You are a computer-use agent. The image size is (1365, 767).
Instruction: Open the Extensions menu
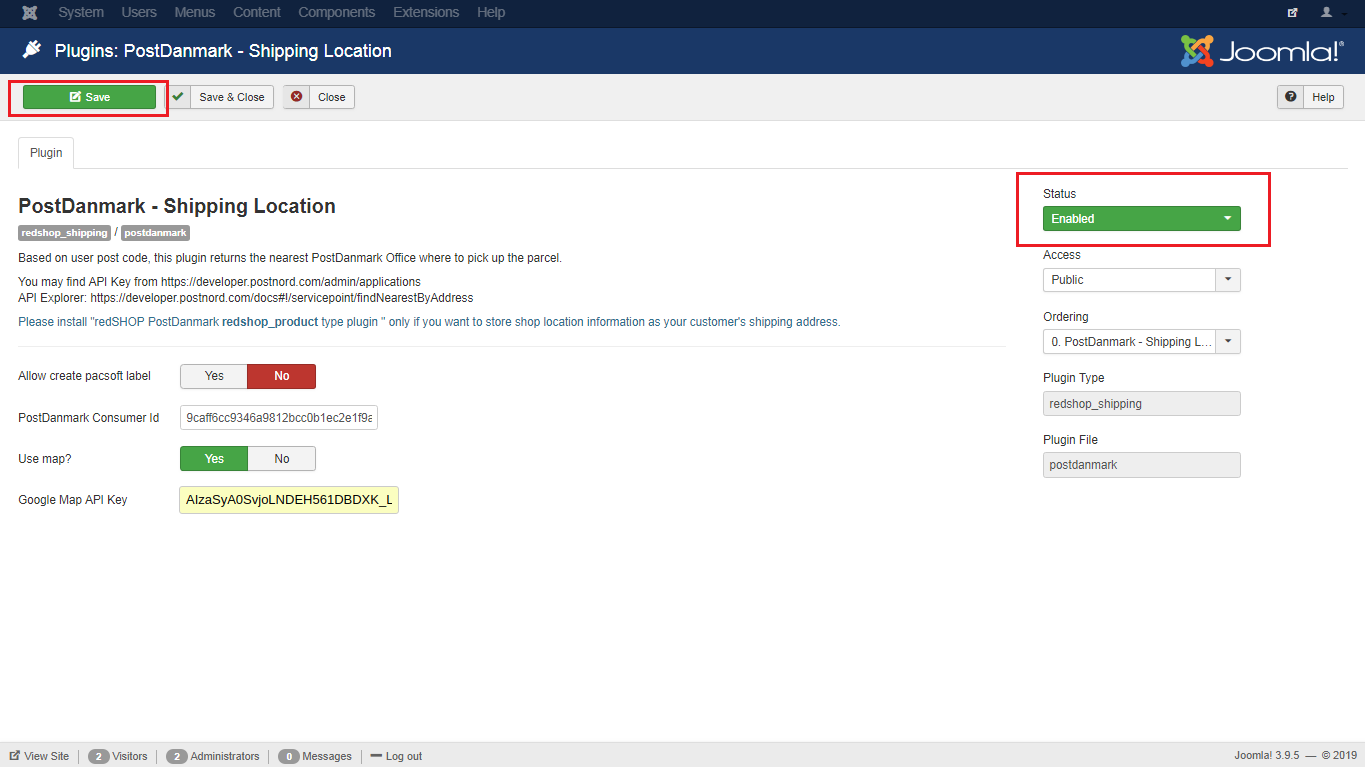pyautogui.click(x=426, y=13)
